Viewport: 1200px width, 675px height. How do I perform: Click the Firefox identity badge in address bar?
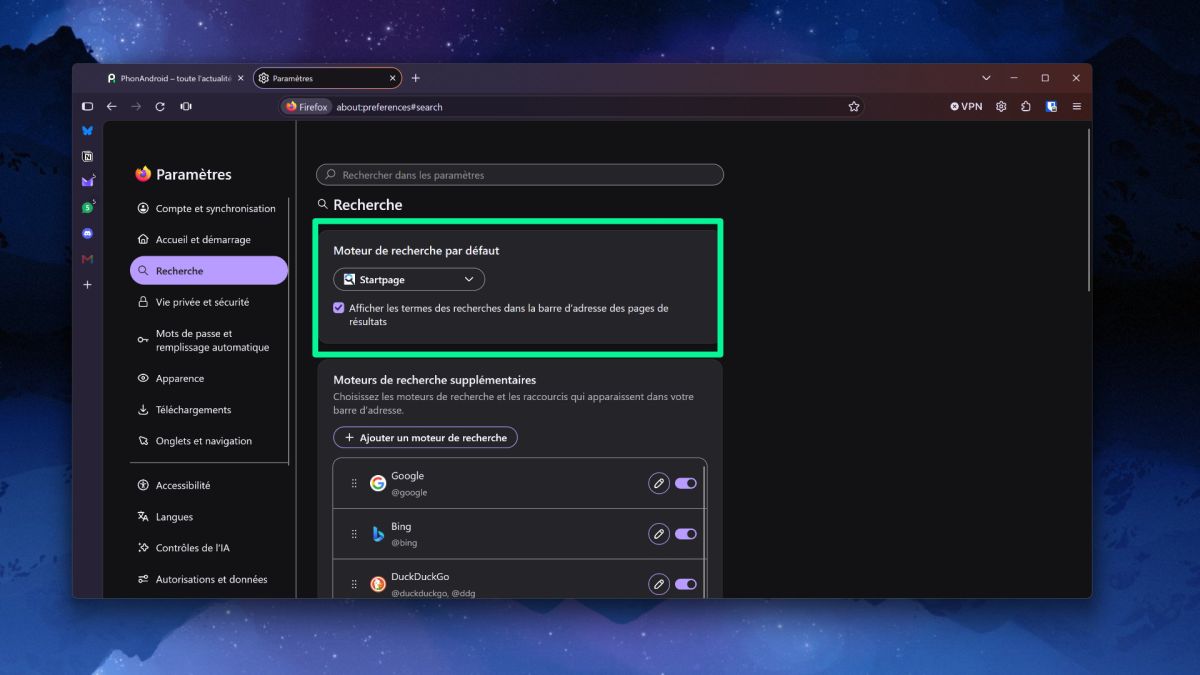[307, 107]
